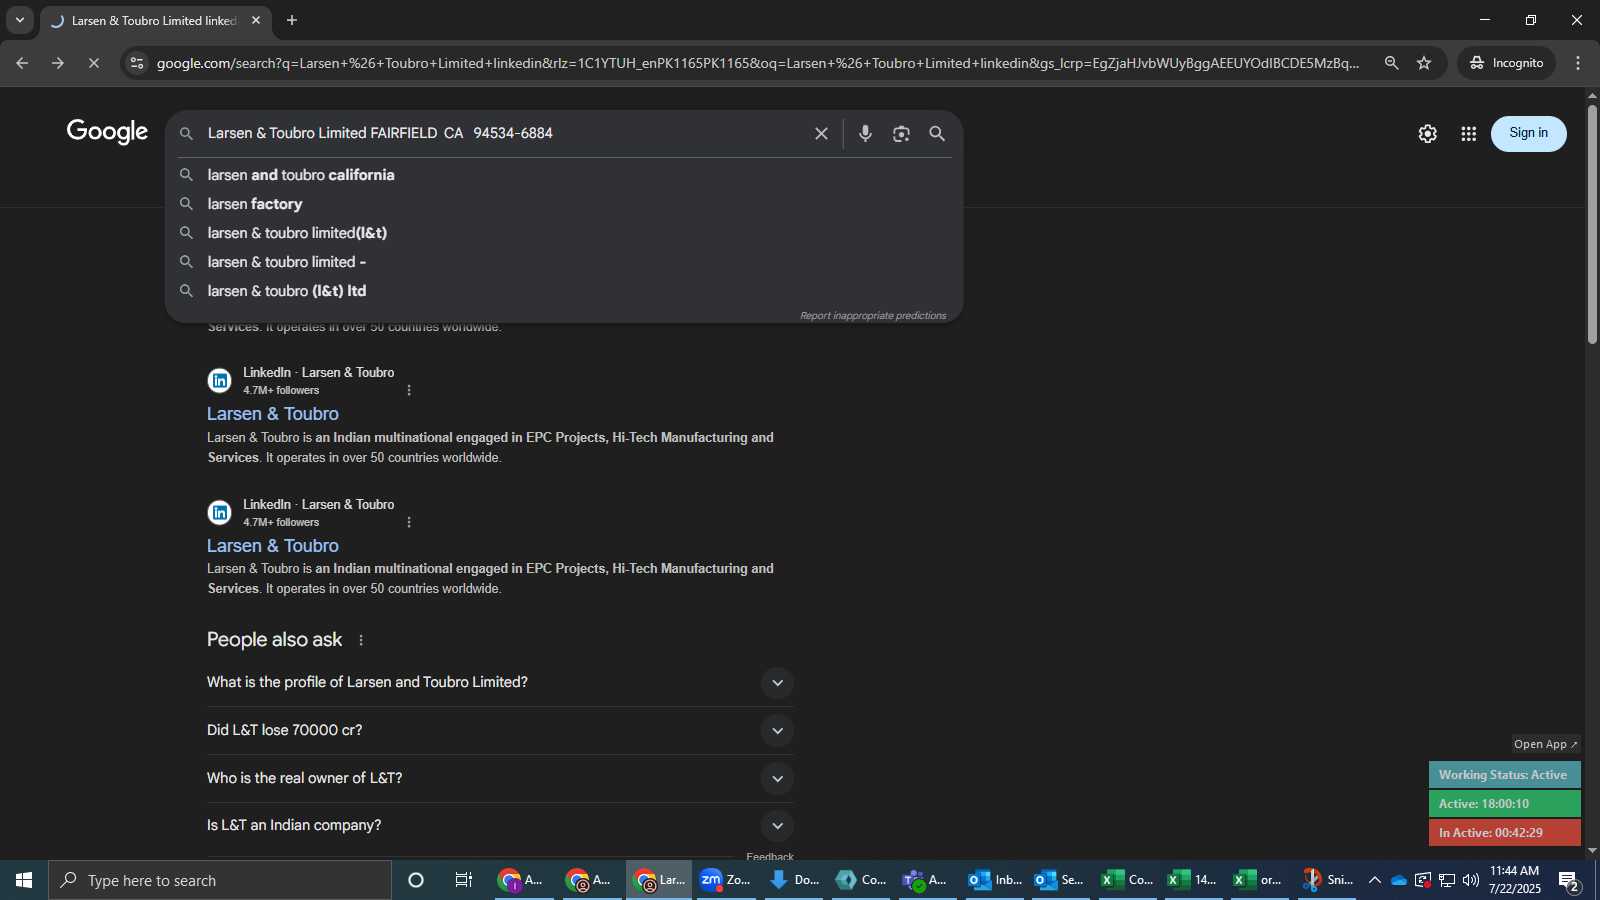This screenshot has width=1600, height=900.
Task: Stop loading the page
Action: (93, 63)
